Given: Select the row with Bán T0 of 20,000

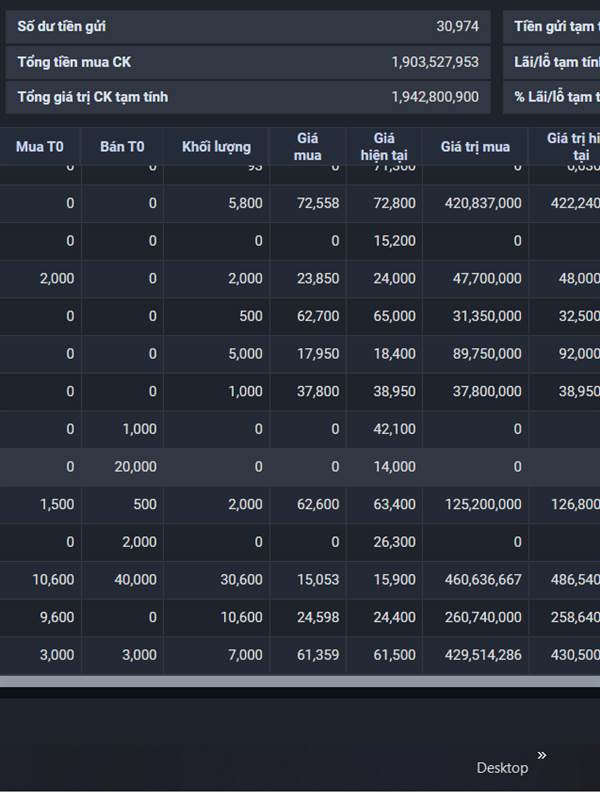Looking at the screenshot, I should (x=300, y=467).
